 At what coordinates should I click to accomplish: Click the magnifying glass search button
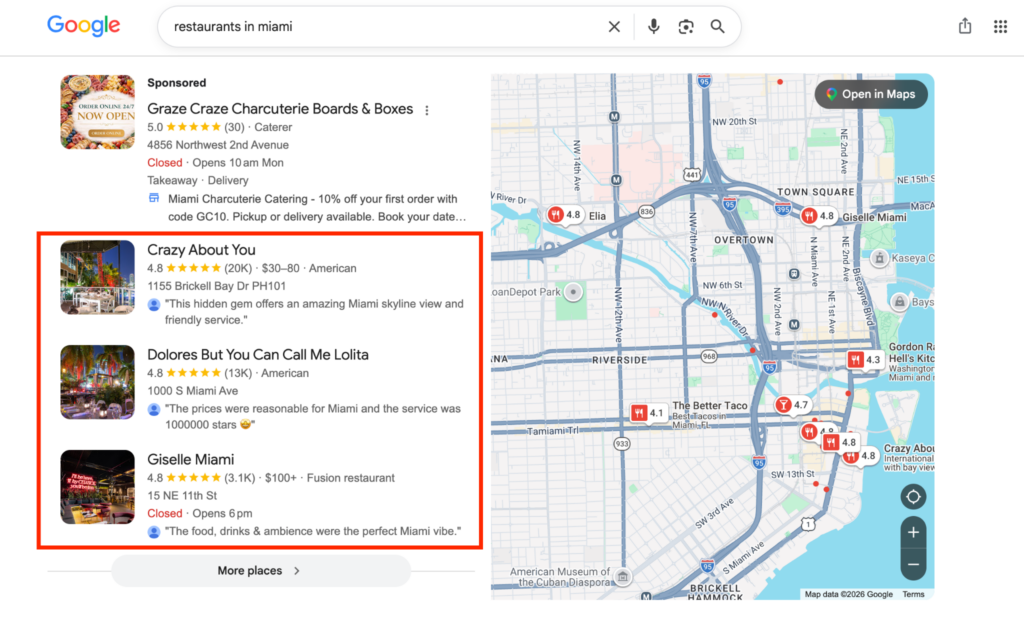click(718, 27)
